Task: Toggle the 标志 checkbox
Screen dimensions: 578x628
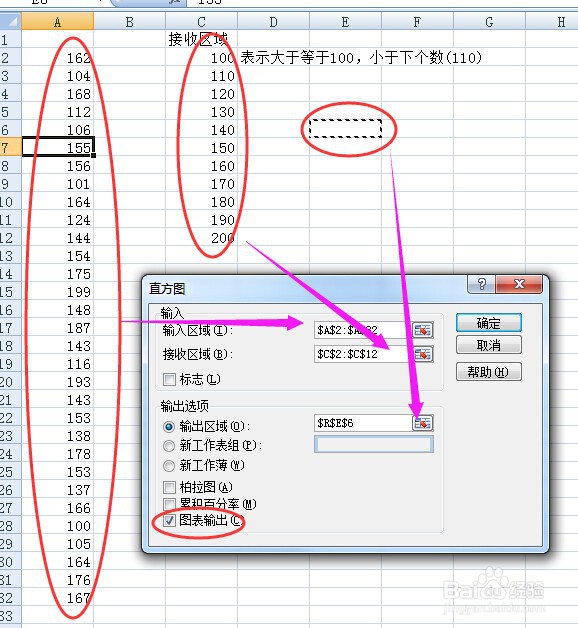Action: (x=169, y=379)
